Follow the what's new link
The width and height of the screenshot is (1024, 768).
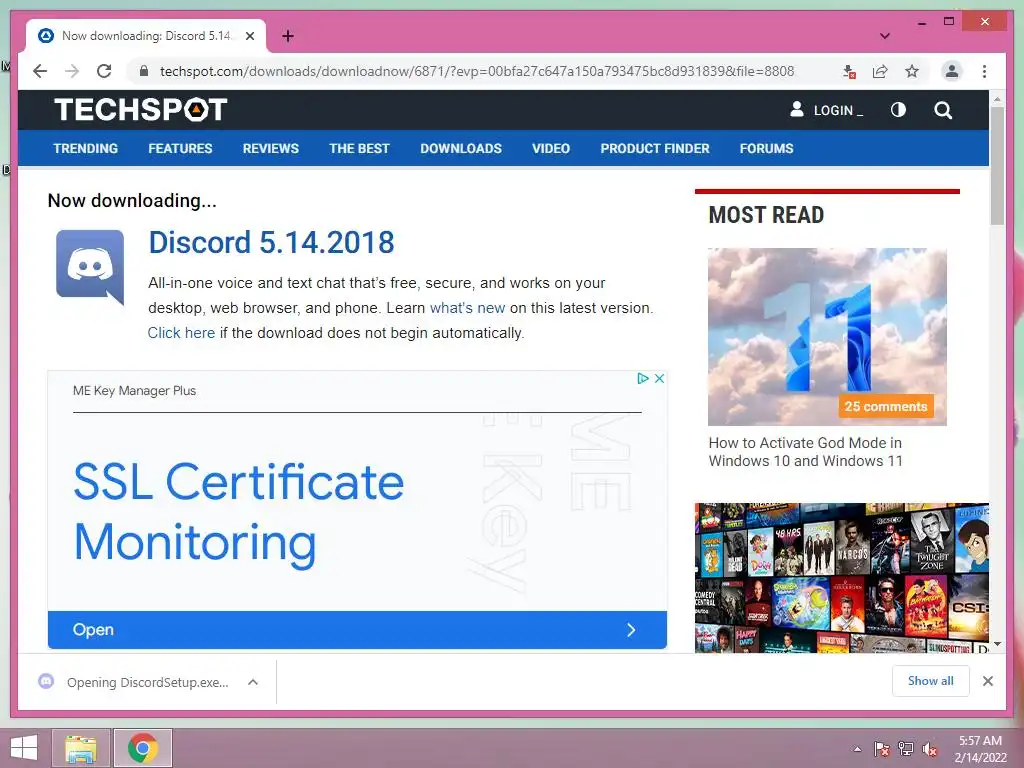tap(467, 308)
